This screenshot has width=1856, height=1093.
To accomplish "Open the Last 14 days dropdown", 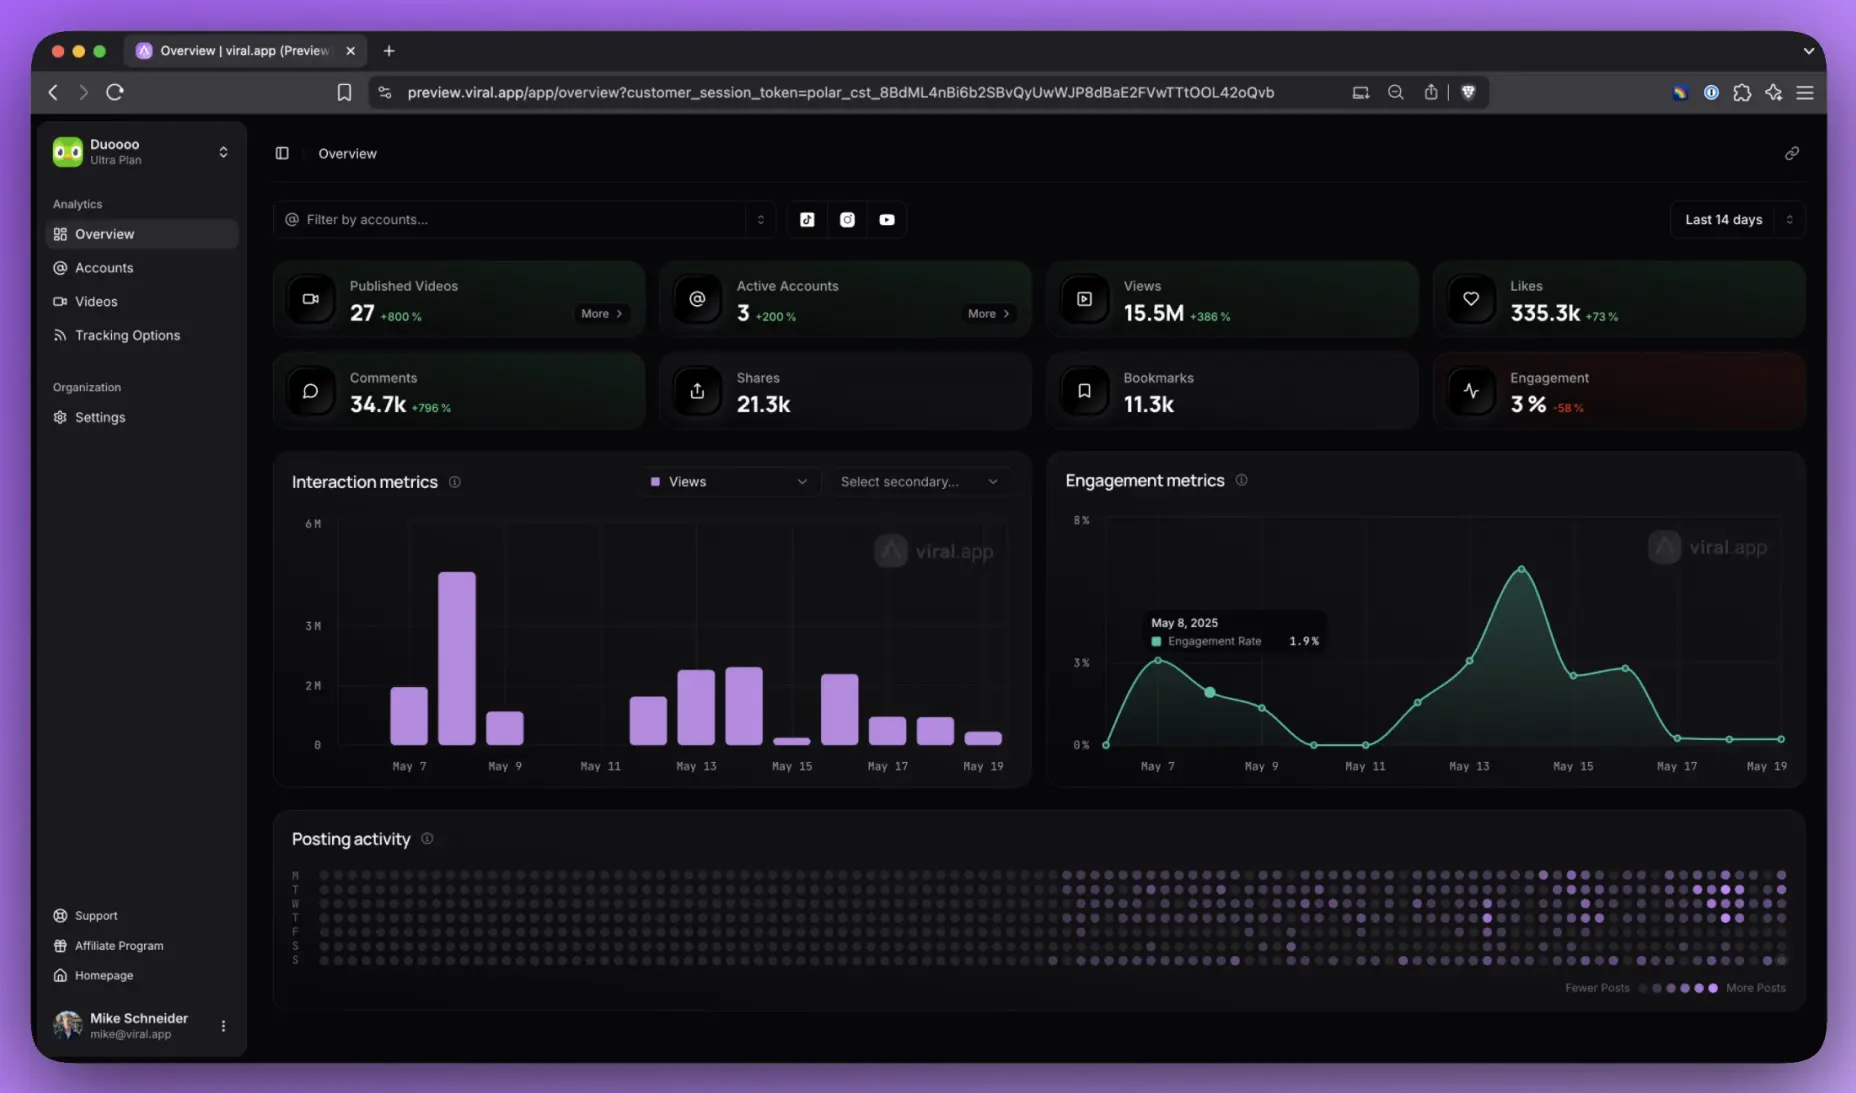I will tap(1736, 220).
